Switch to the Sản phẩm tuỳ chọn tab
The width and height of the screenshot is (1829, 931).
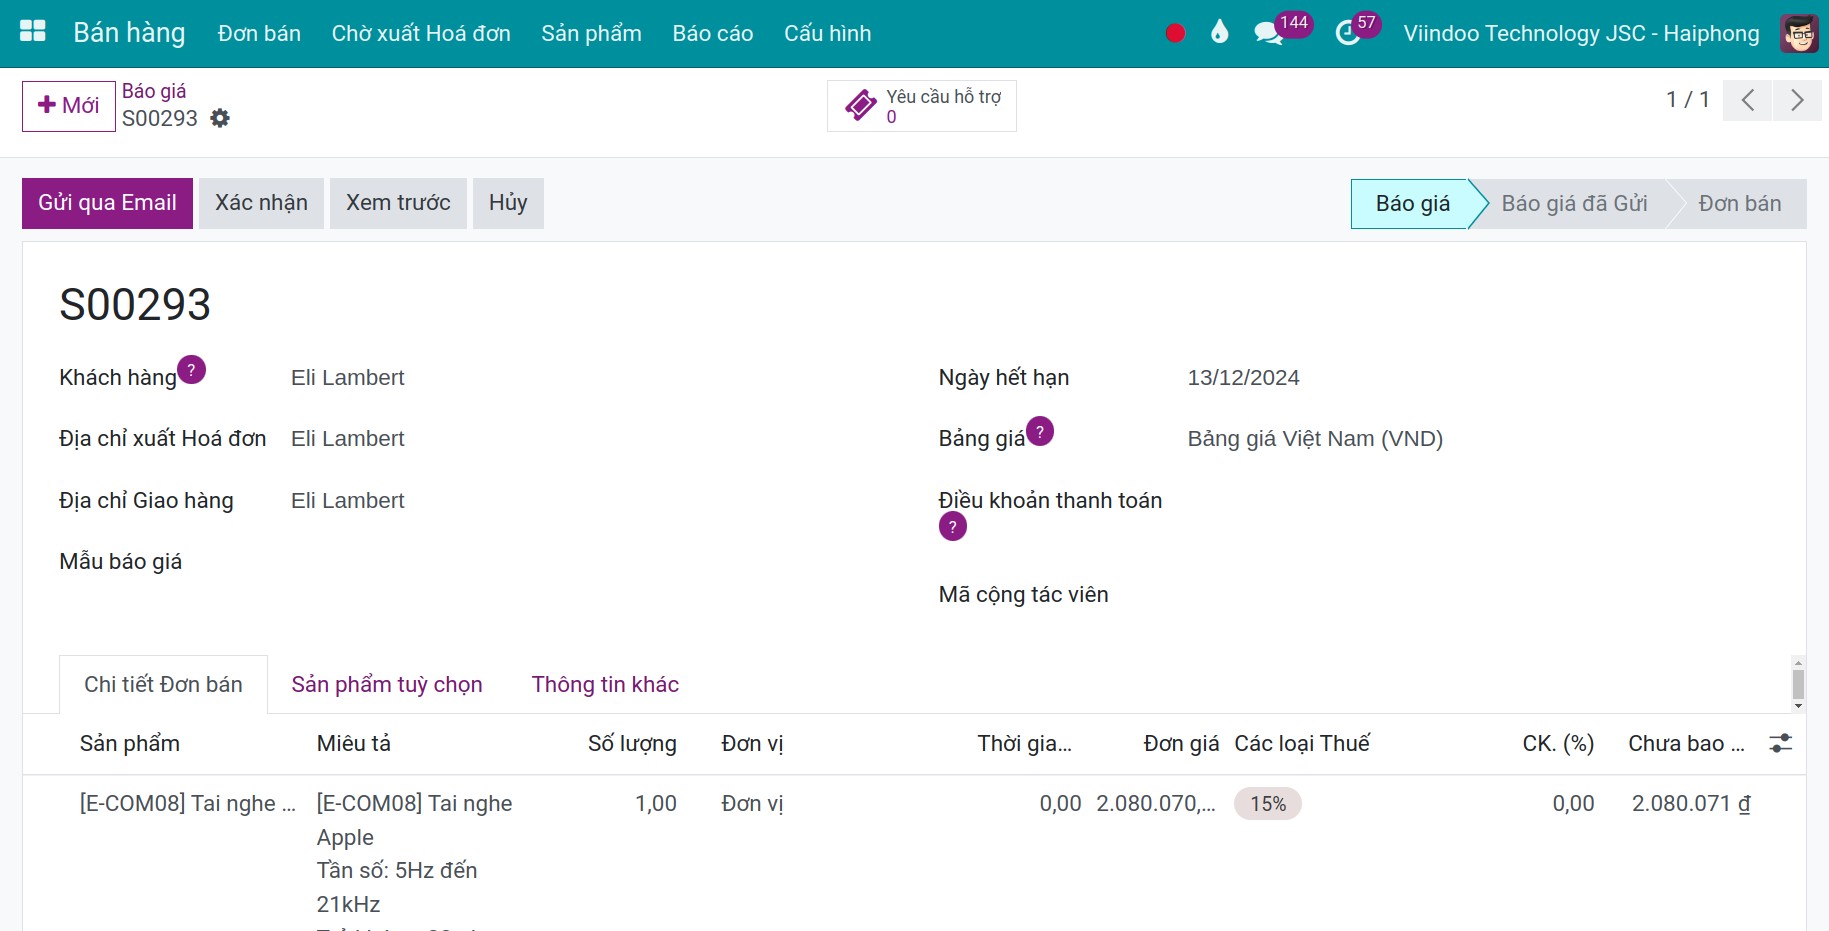[387, 685]
